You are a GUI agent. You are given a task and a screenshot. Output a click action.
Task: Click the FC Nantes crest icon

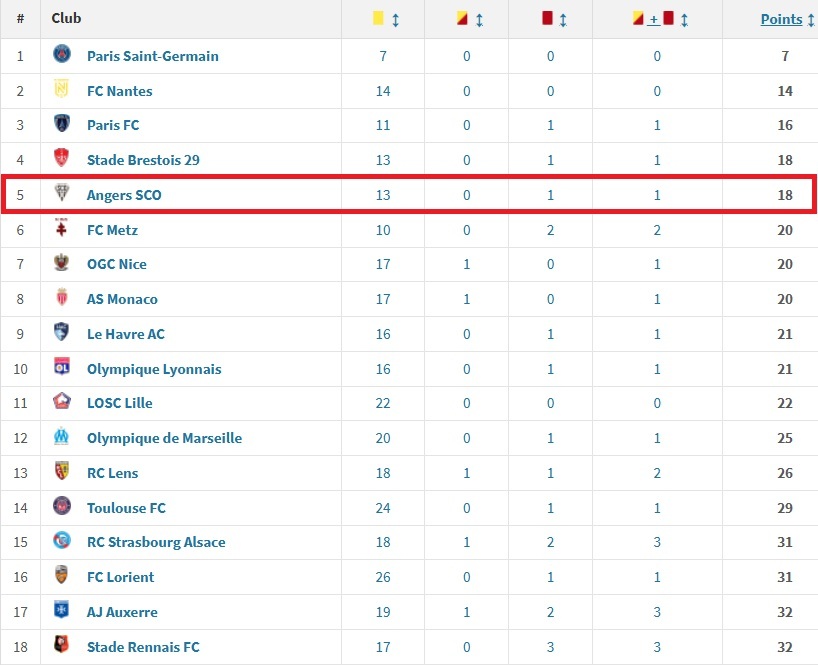pos(62,90)
